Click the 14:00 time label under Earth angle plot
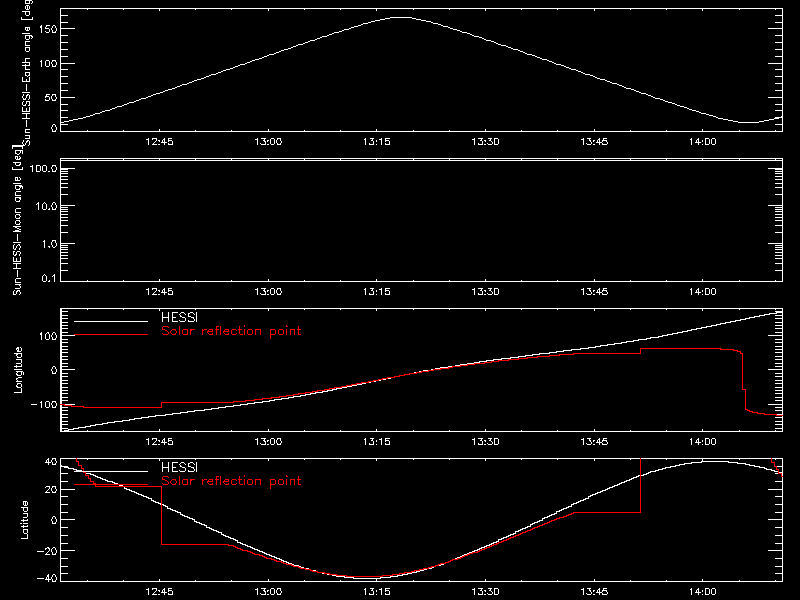Image resolution: width=800 pixels, height=600 pixels. [703, 142]
